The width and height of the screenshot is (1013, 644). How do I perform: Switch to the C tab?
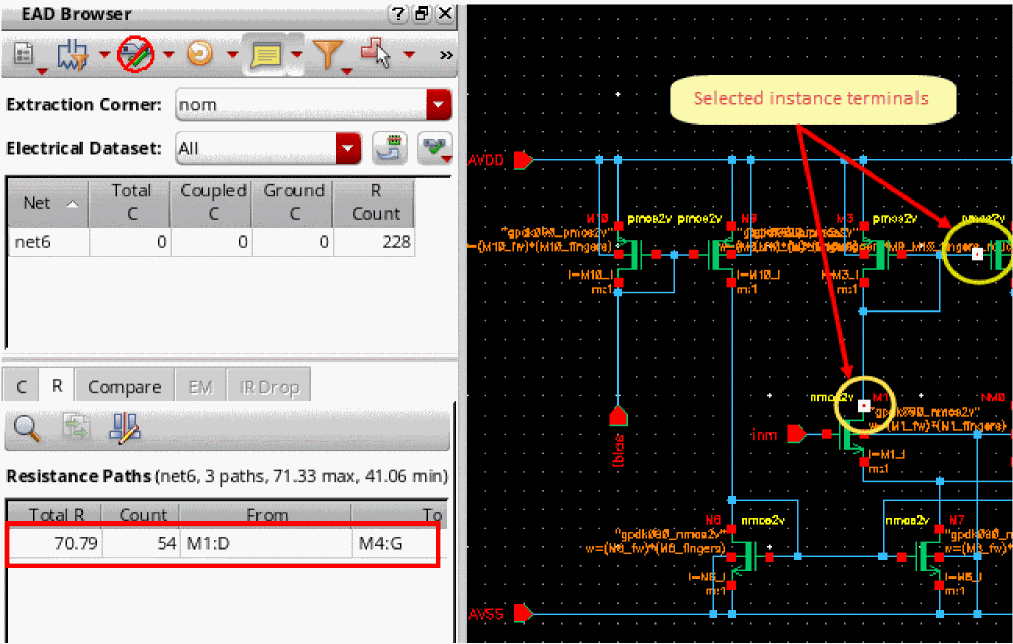click(22, 386)
